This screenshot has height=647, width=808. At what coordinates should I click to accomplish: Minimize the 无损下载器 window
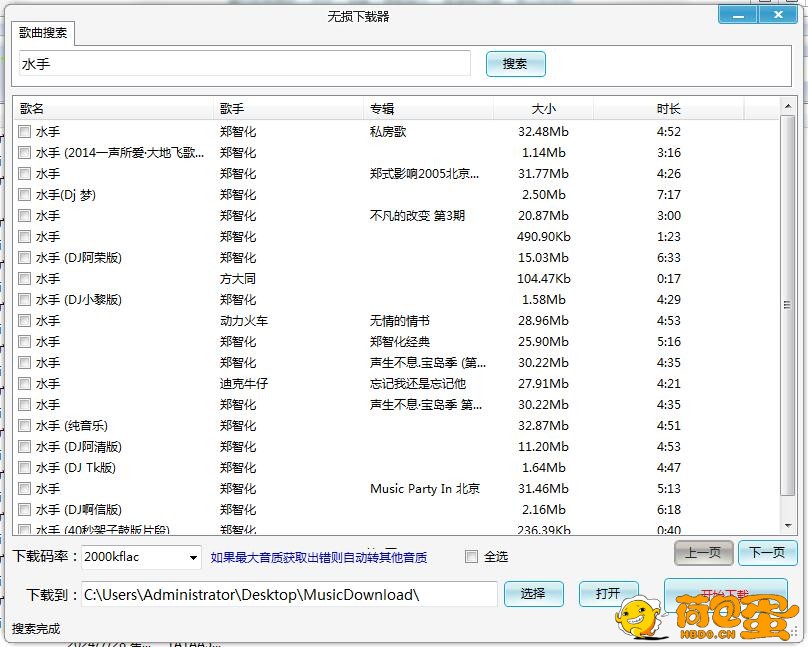(x=737, y=15)
